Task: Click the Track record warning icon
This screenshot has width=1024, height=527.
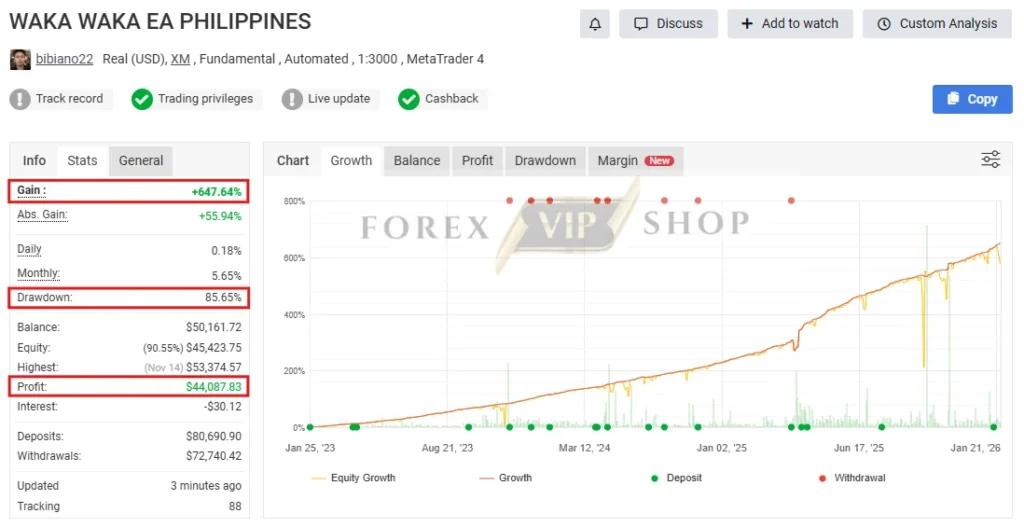Action: [x=20, y=99]
